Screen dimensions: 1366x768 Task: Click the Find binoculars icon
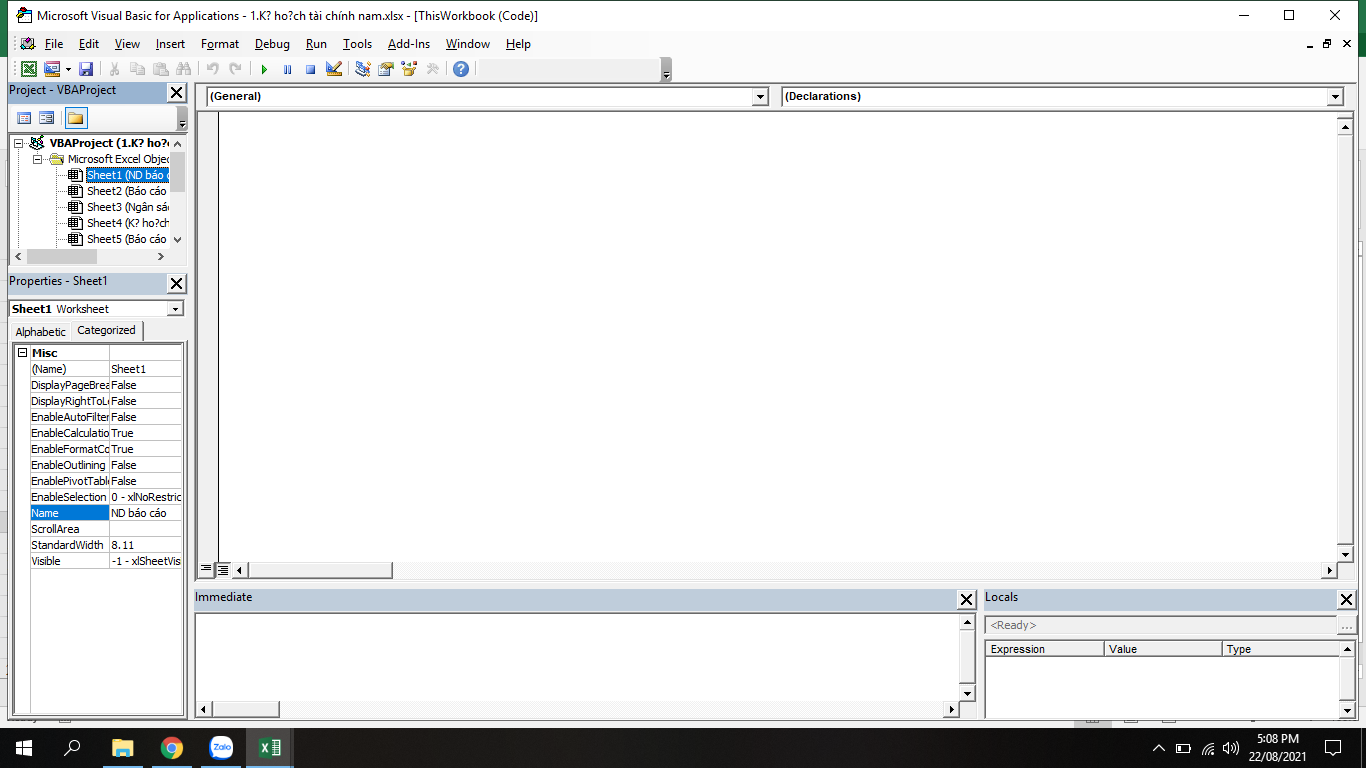(x=183, y=69)
